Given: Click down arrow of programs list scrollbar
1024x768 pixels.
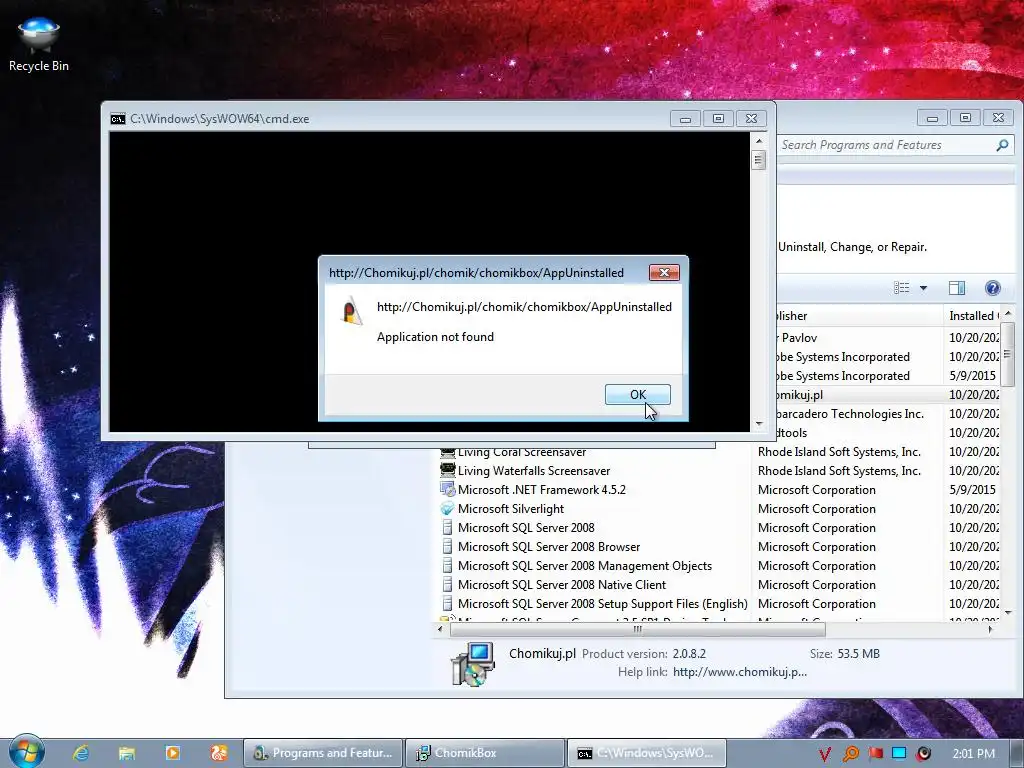Looking at the screenshot, I should 1008,613.
